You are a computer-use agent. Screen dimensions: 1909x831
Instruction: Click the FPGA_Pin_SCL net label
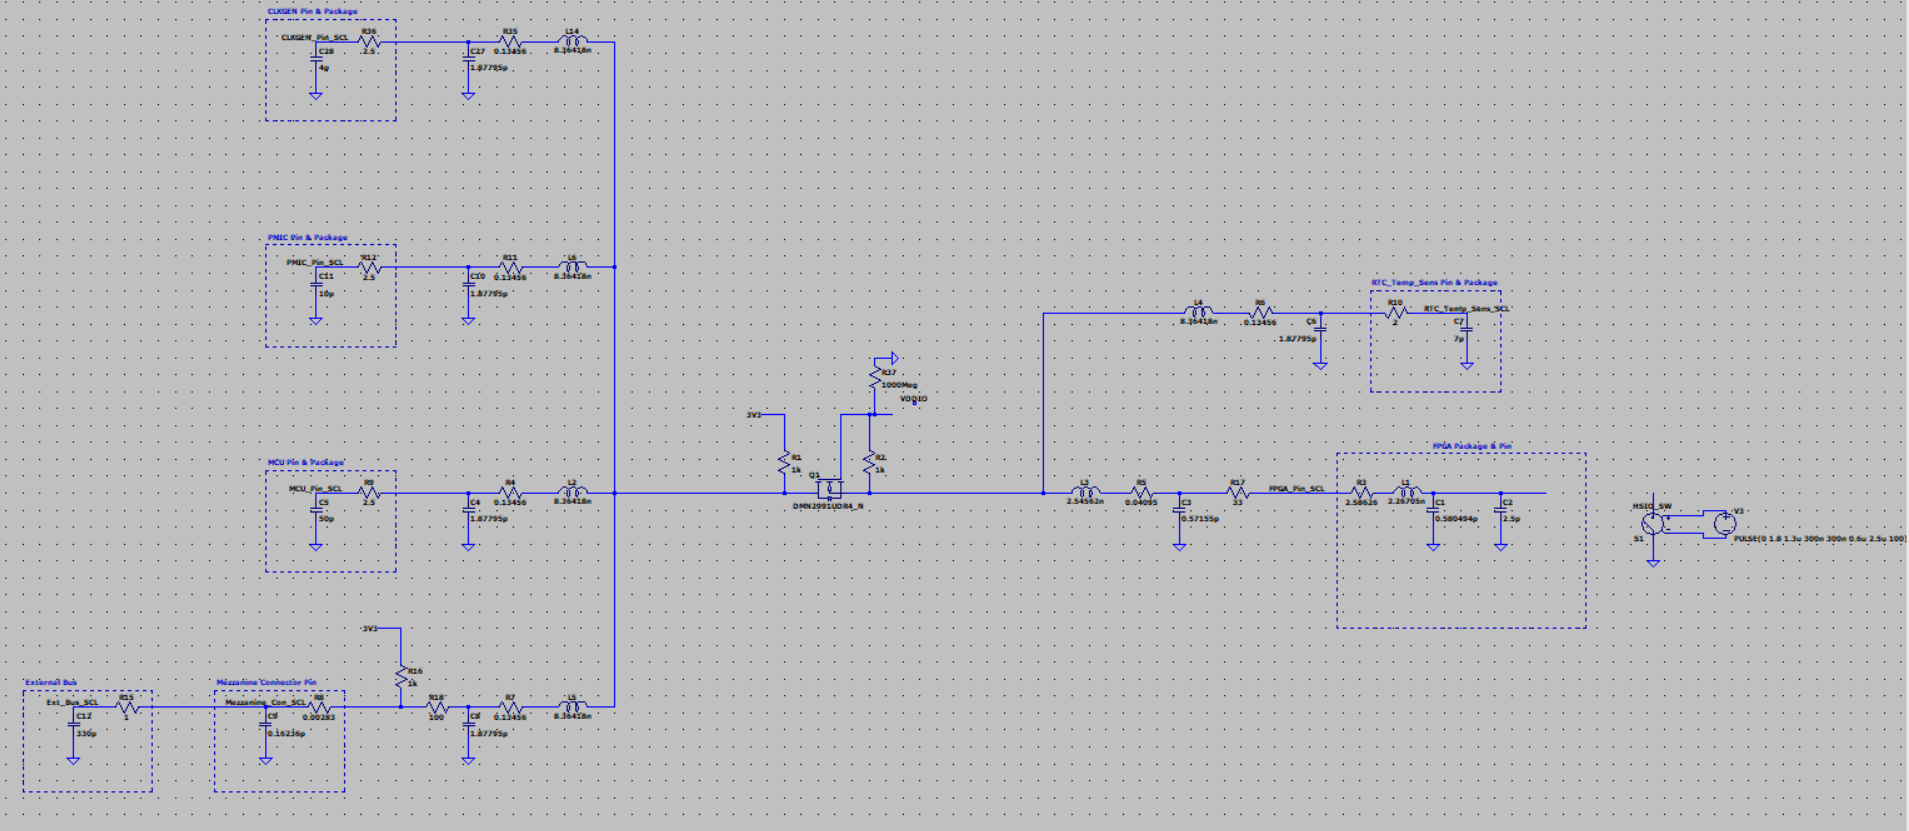(1296, 489)
